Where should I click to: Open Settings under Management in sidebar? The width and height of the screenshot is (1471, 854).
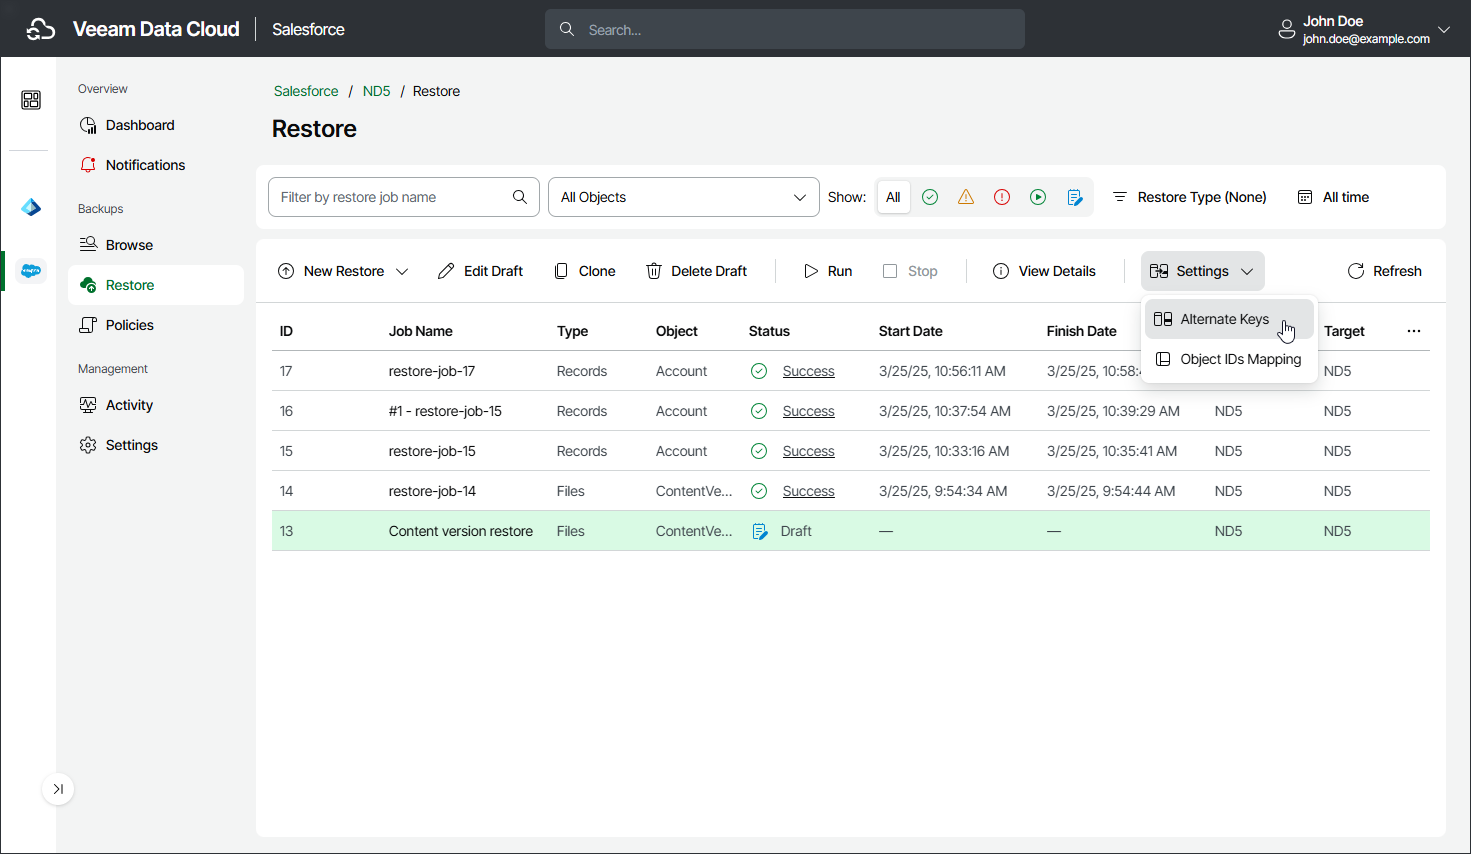coord(156,445)
